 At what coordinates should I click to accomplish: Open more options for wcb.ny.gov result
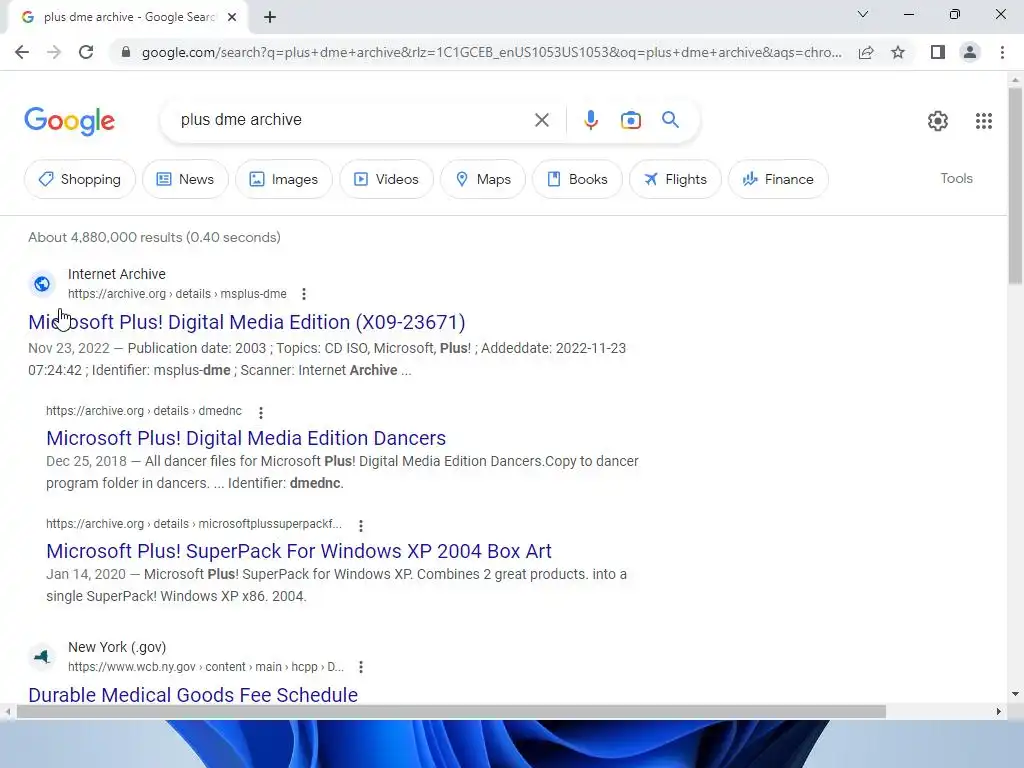pyautogui.click(x=361, y=667)
